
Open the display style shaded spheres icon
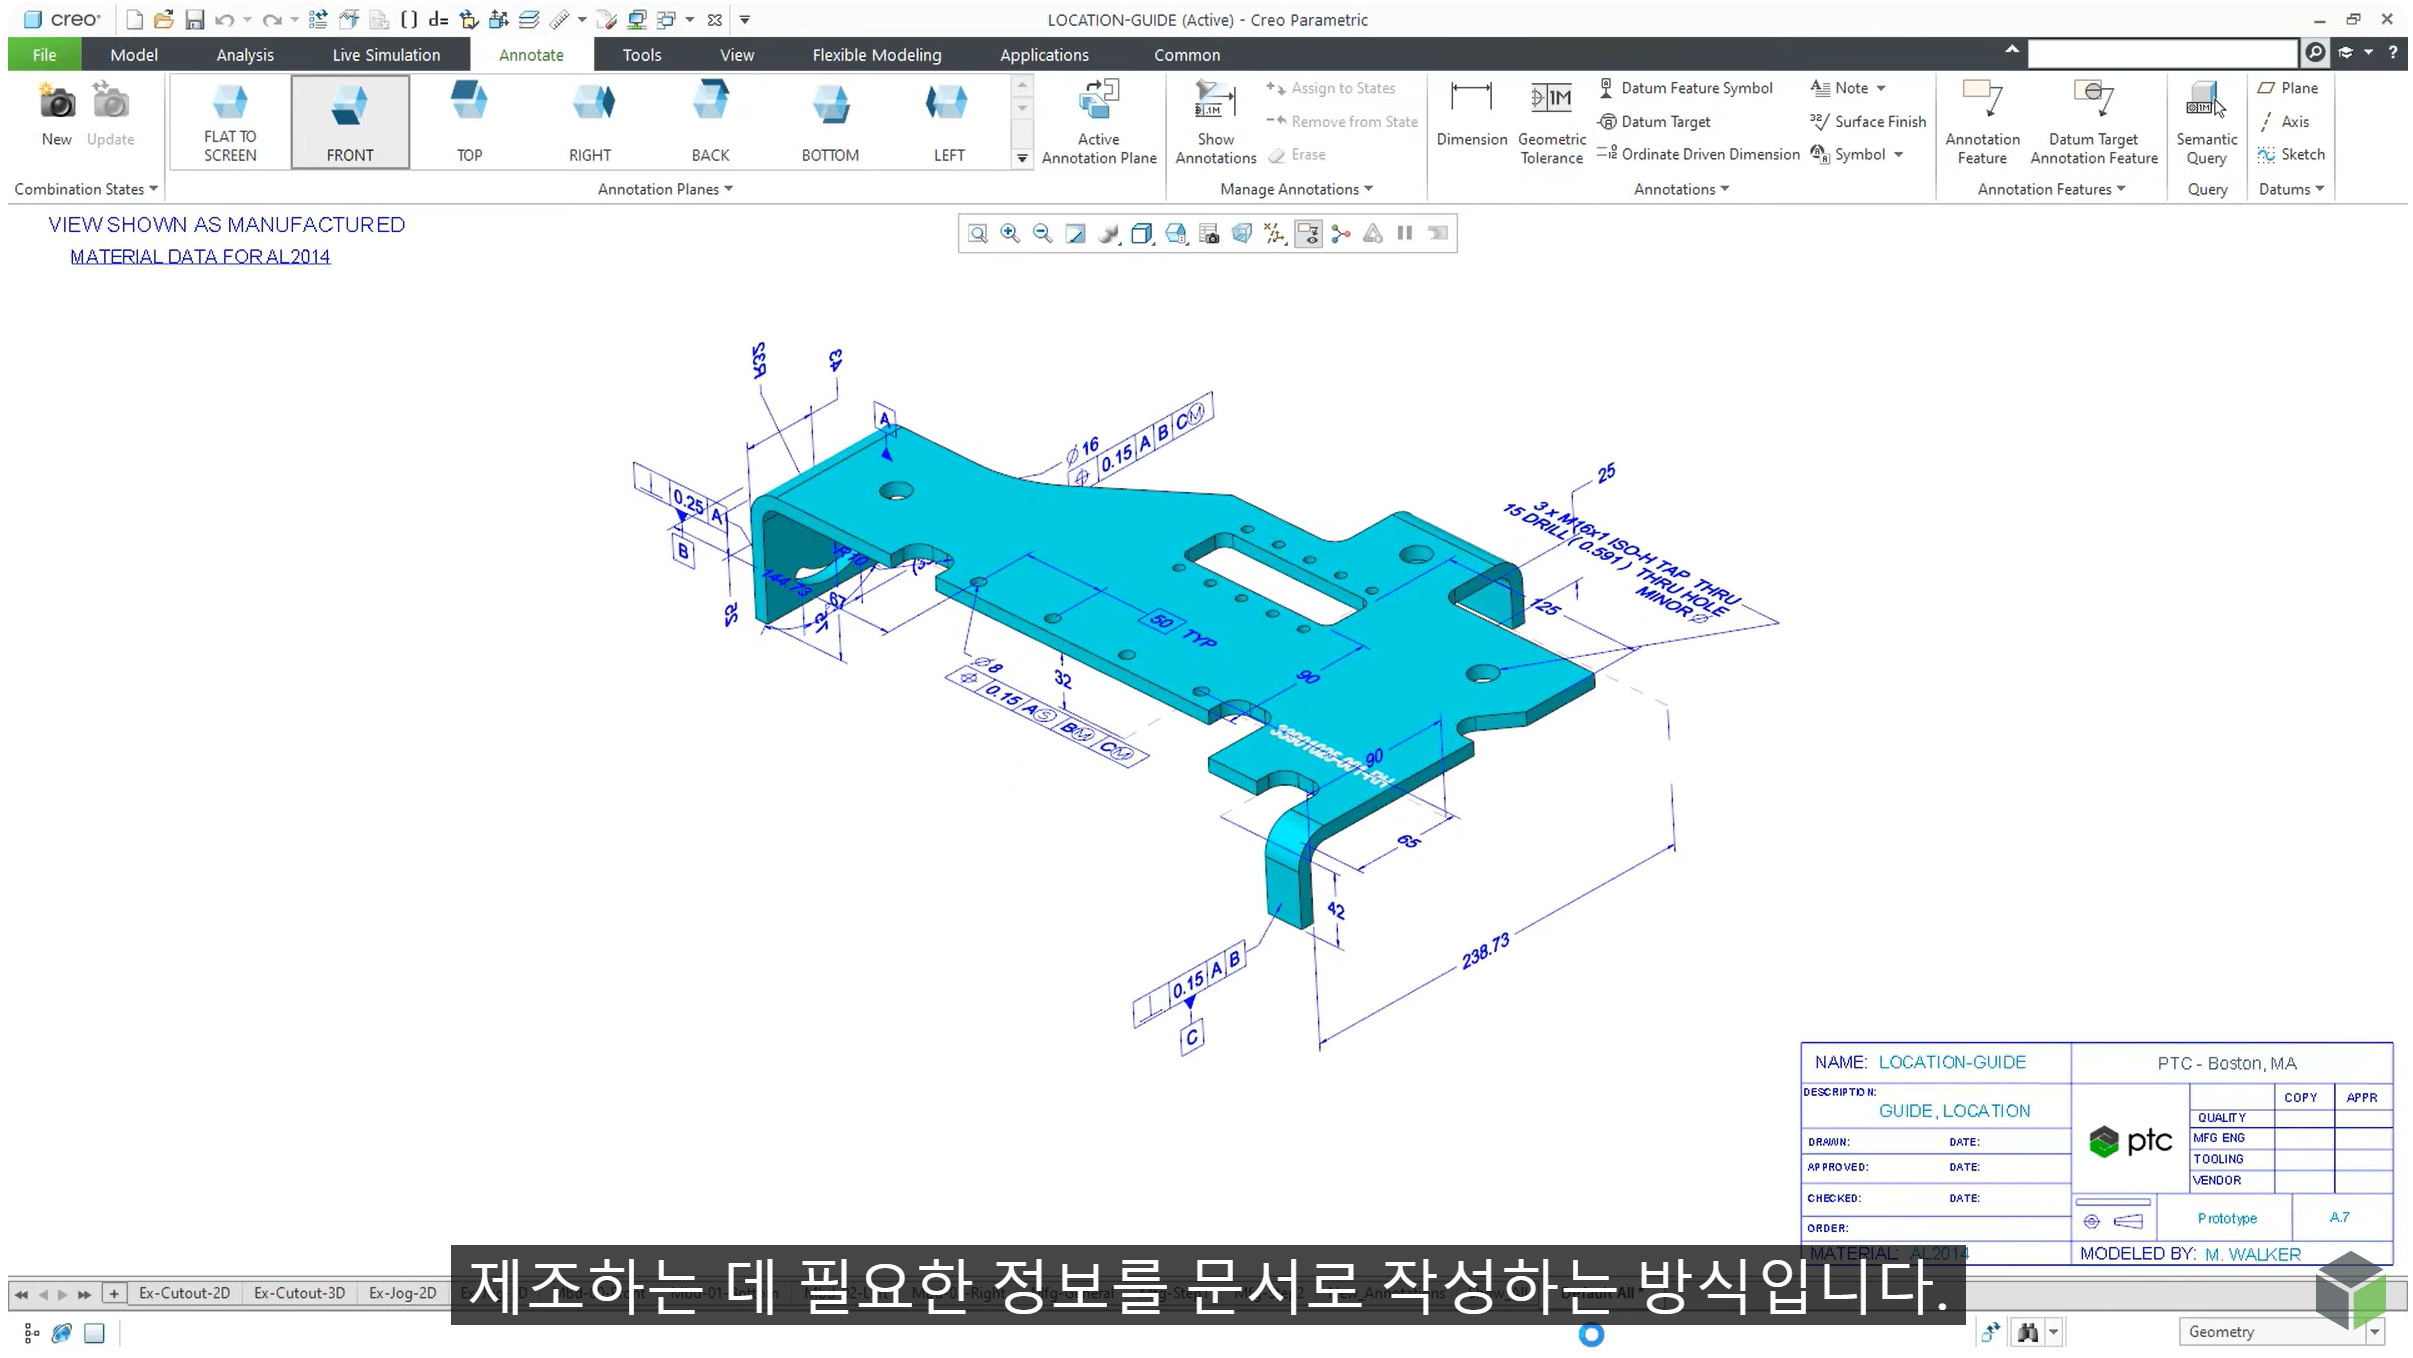(1108, 233)
